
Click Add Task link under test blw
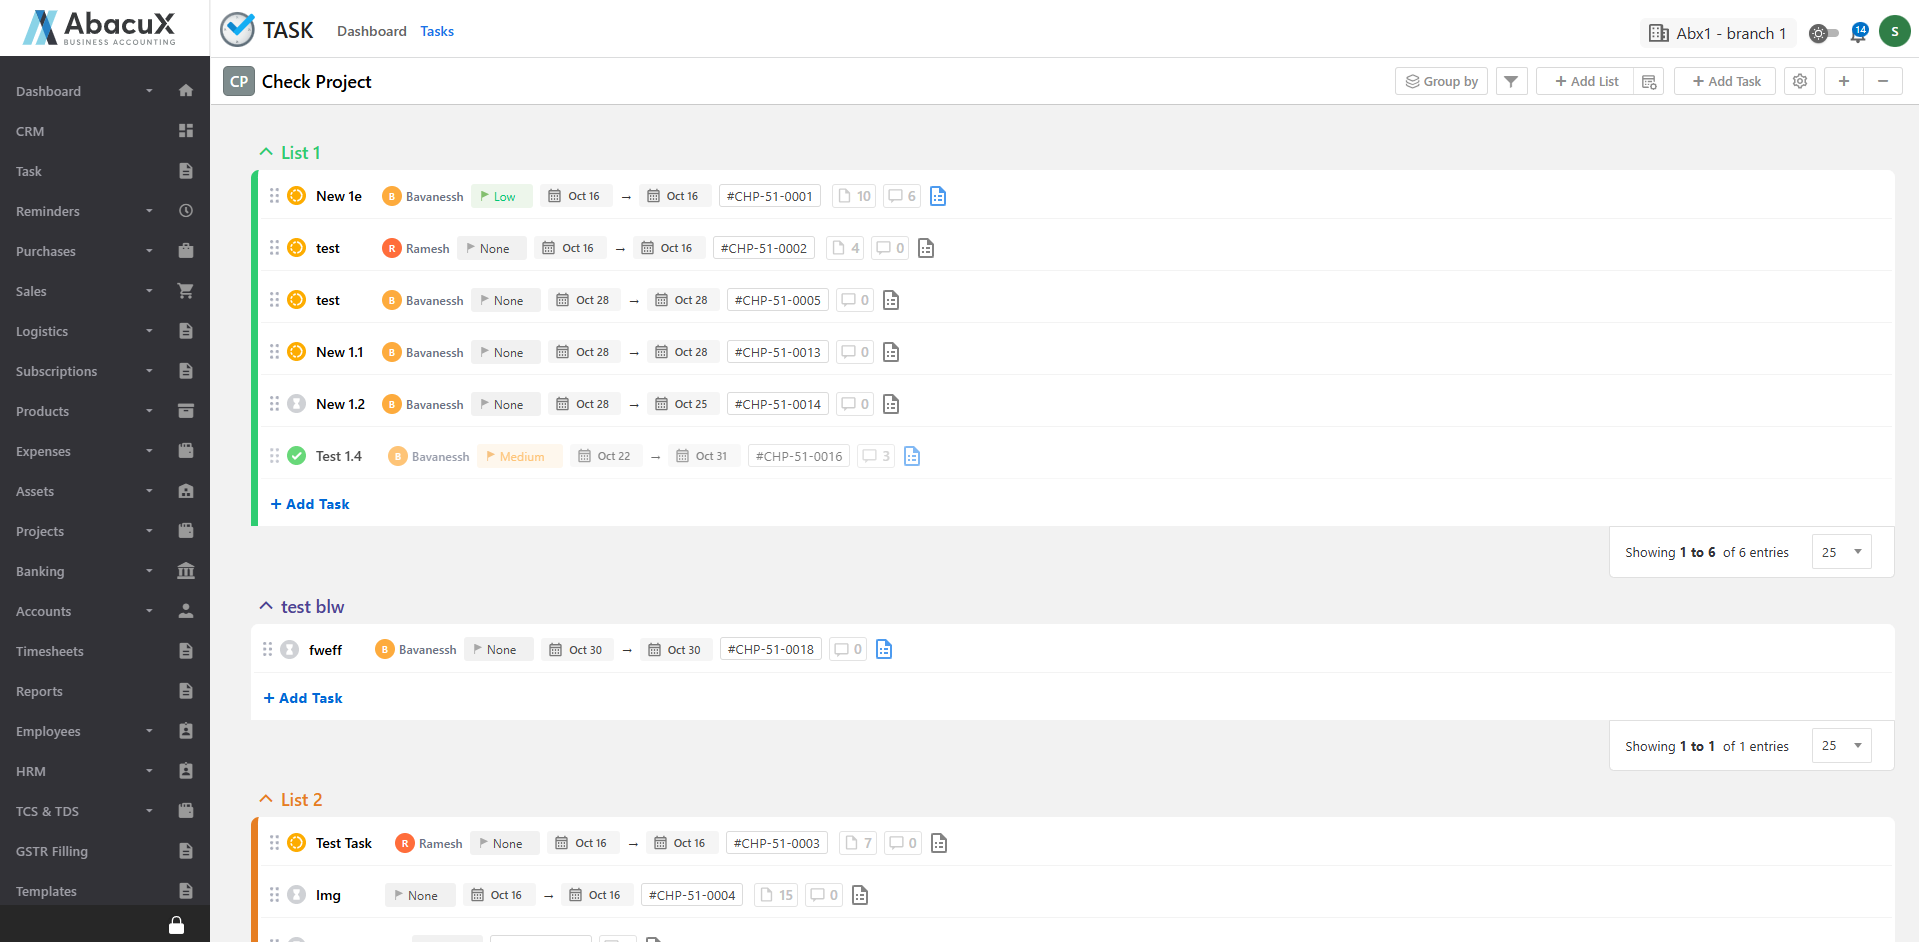click(x=303, y=698)
